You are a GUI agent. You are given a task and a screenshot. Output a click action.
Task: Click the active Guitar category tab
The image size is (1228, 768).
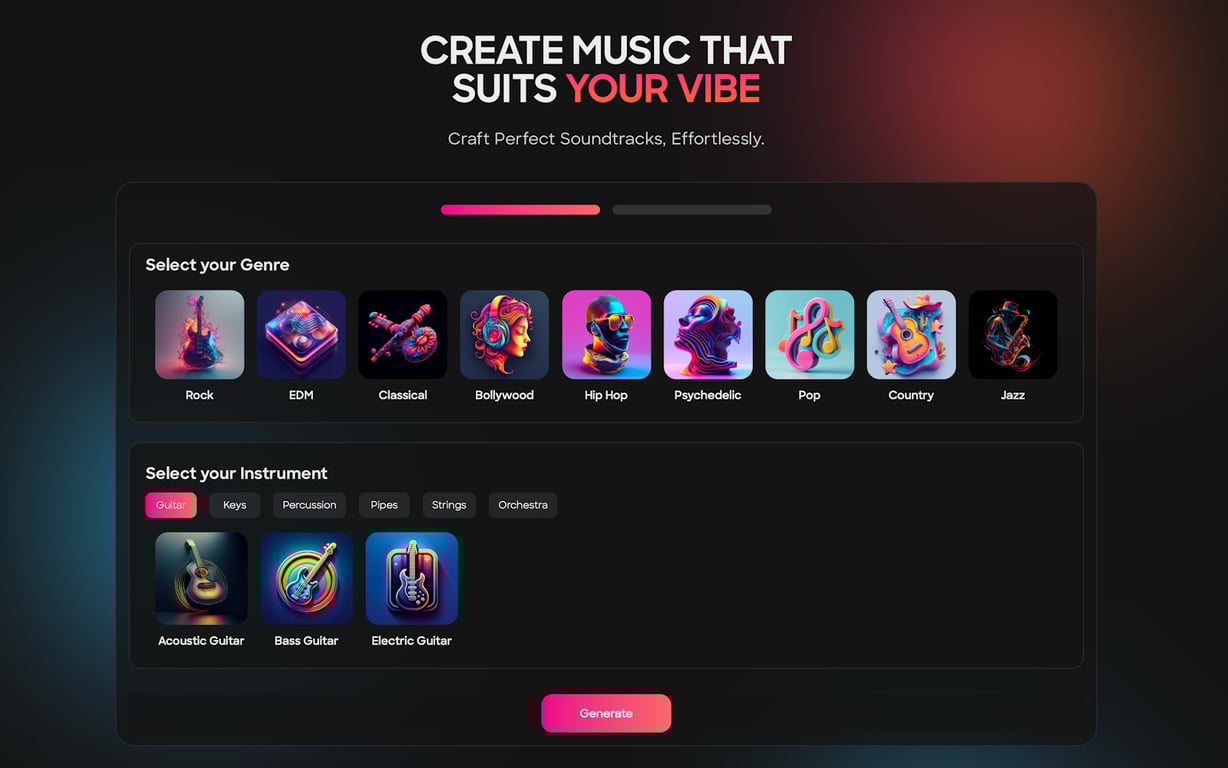pos(171,505)
